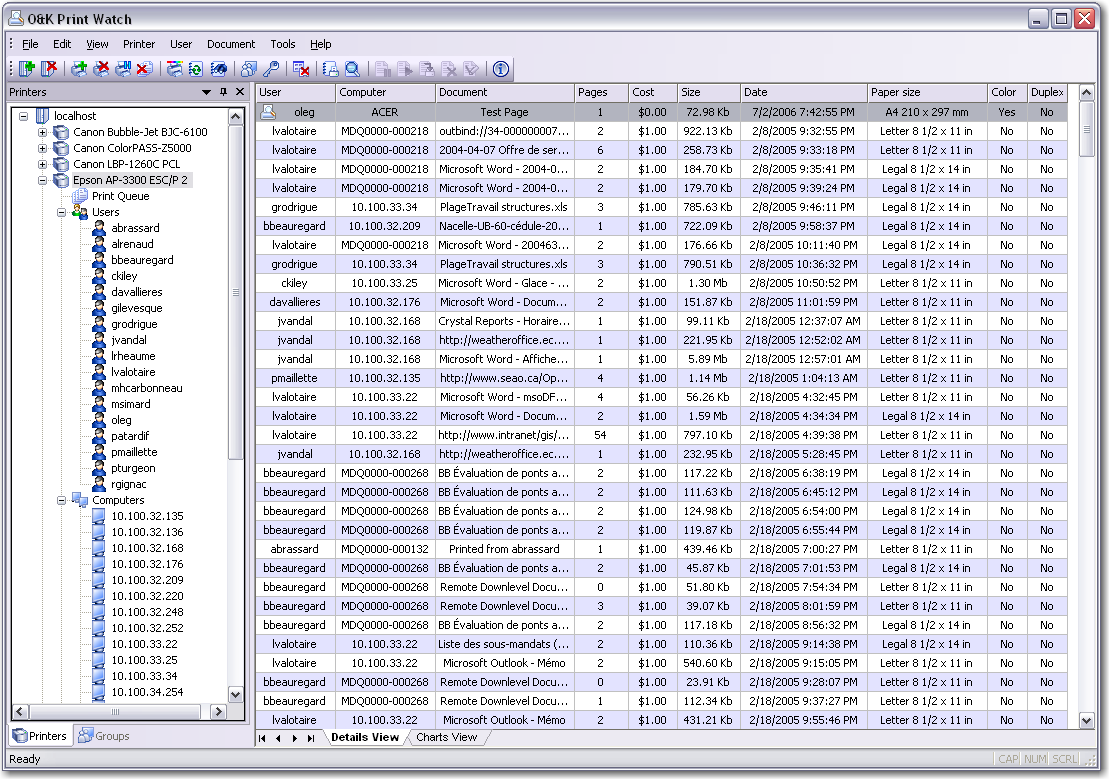1109x779 pixels.
Task: Toggle the pin on the Printers panel
Action: [223, 92]
